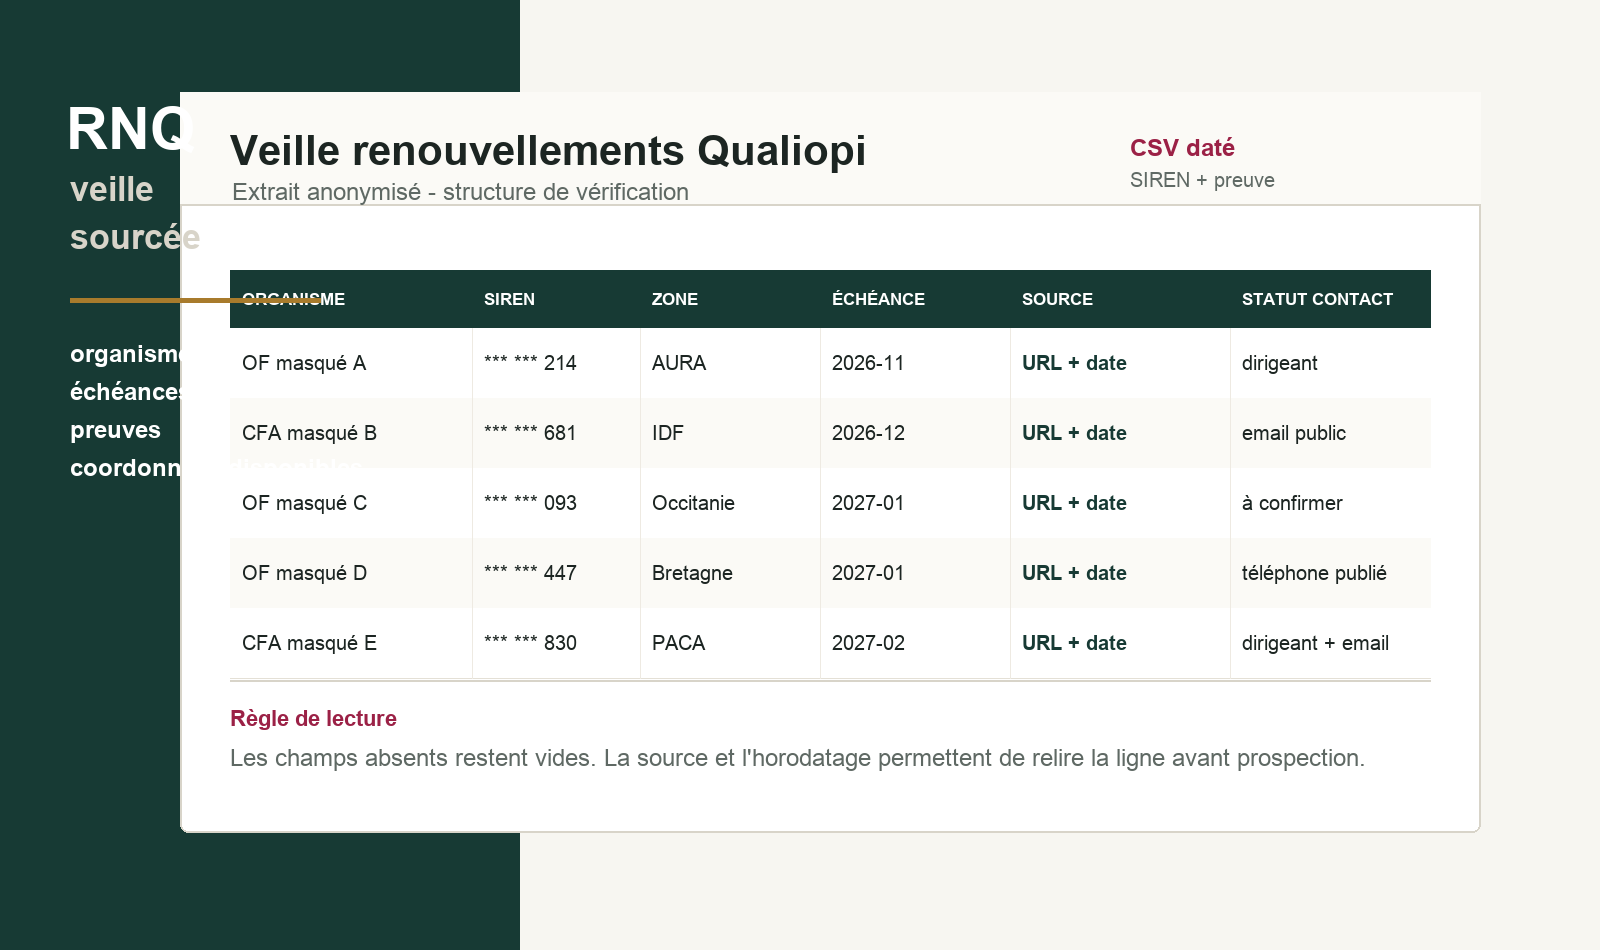Click the sidebar word 'preuves'

pyautogui.click(x=115, y=431)
